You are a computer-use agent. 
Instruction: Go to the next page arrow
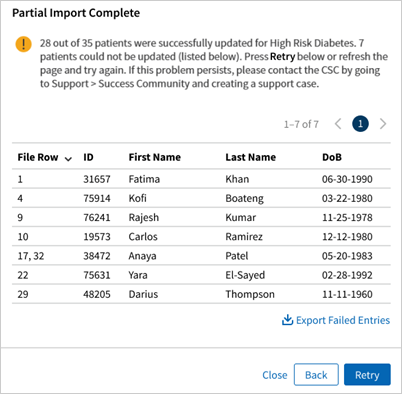(x=383, y=124)
